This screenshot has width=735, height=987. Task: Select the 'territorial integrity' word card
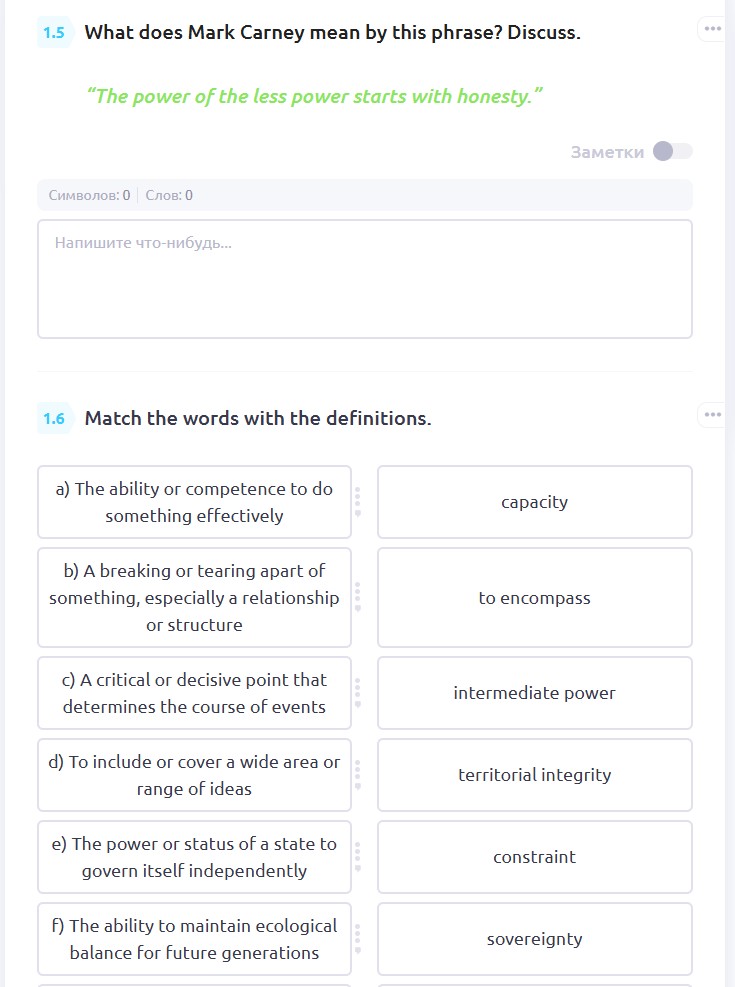pos(534,775)
